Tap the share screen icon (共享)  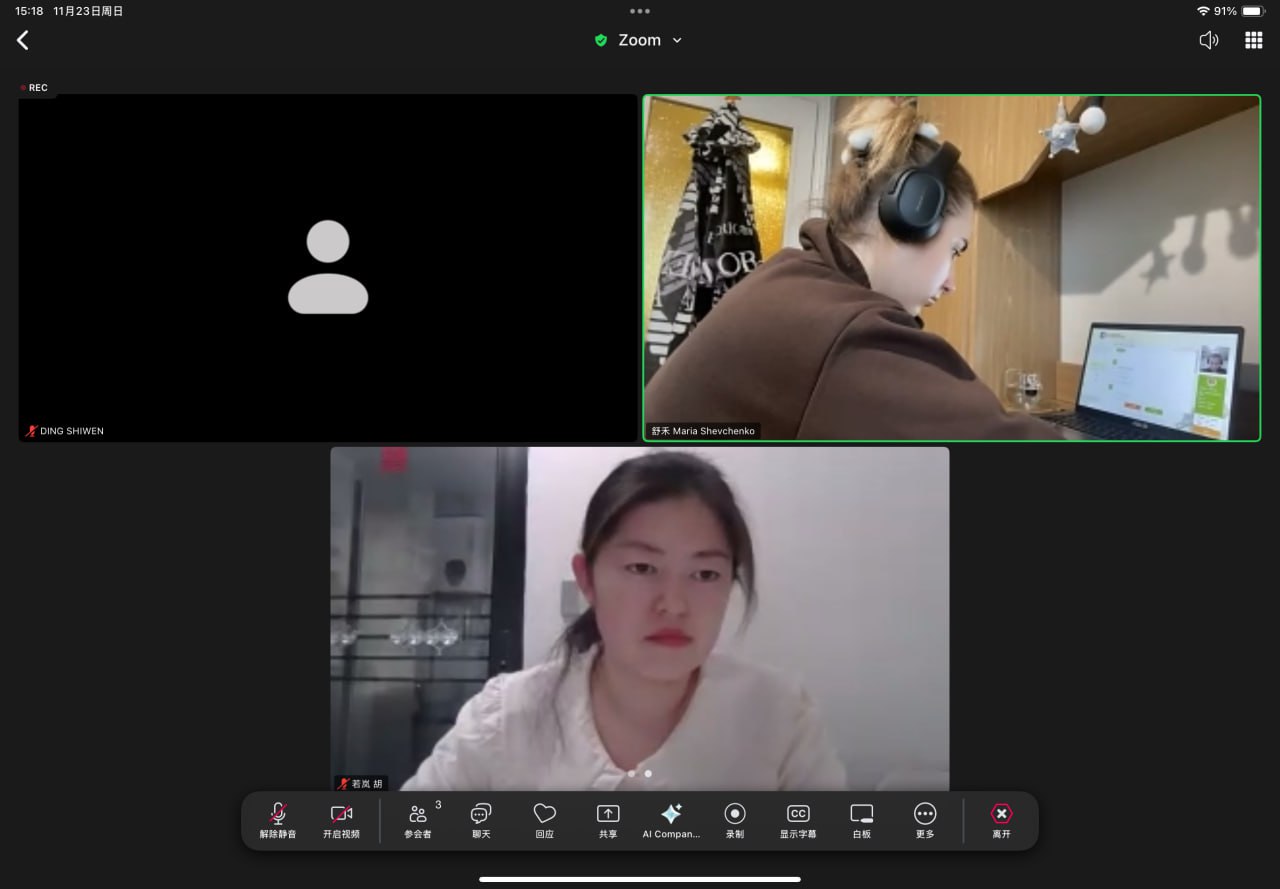pos(608,820)
